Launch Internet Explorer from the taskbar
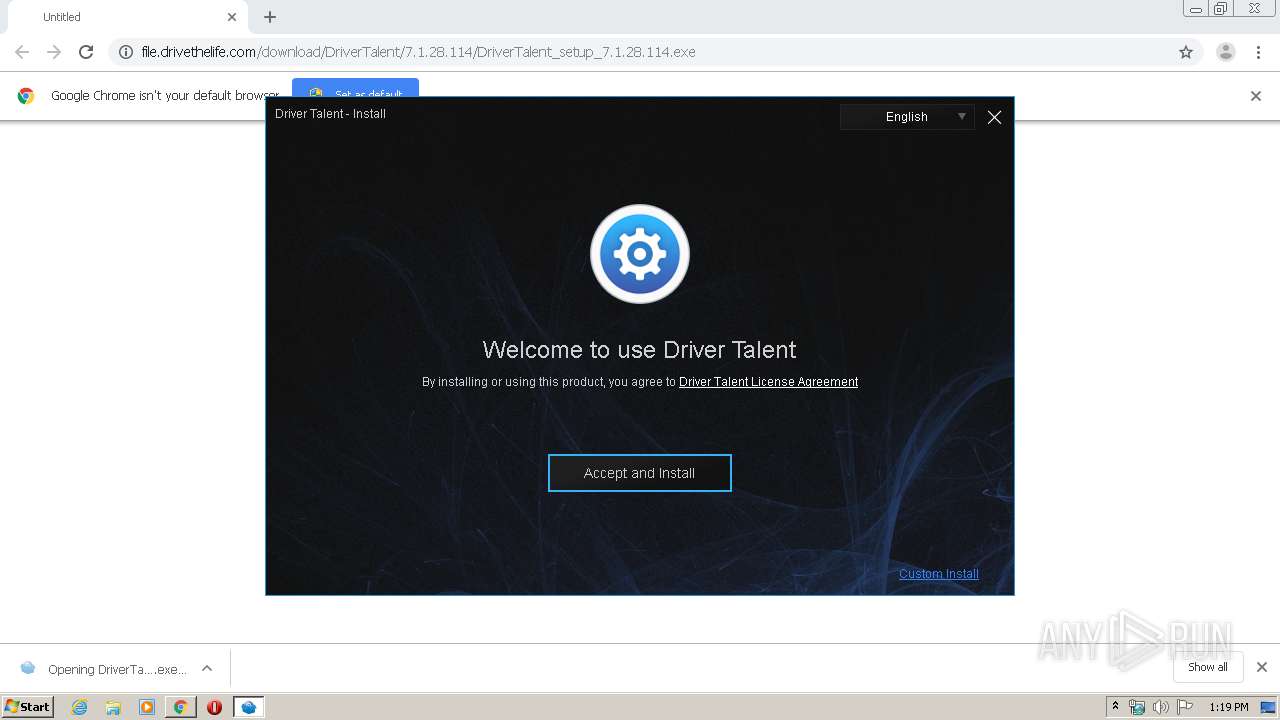Screen dimensions: 1280x720 click(x=80, y=707)
